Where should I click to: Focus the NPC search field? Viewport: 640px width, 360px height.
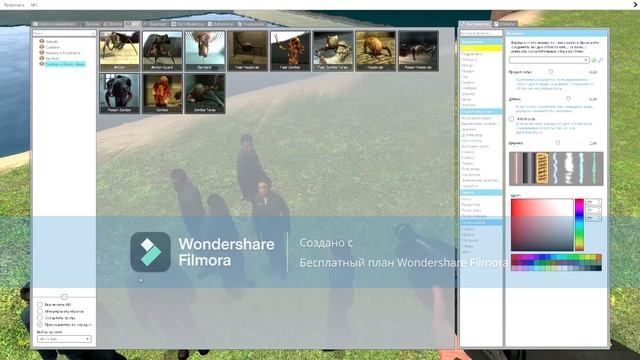pos(64,33)
